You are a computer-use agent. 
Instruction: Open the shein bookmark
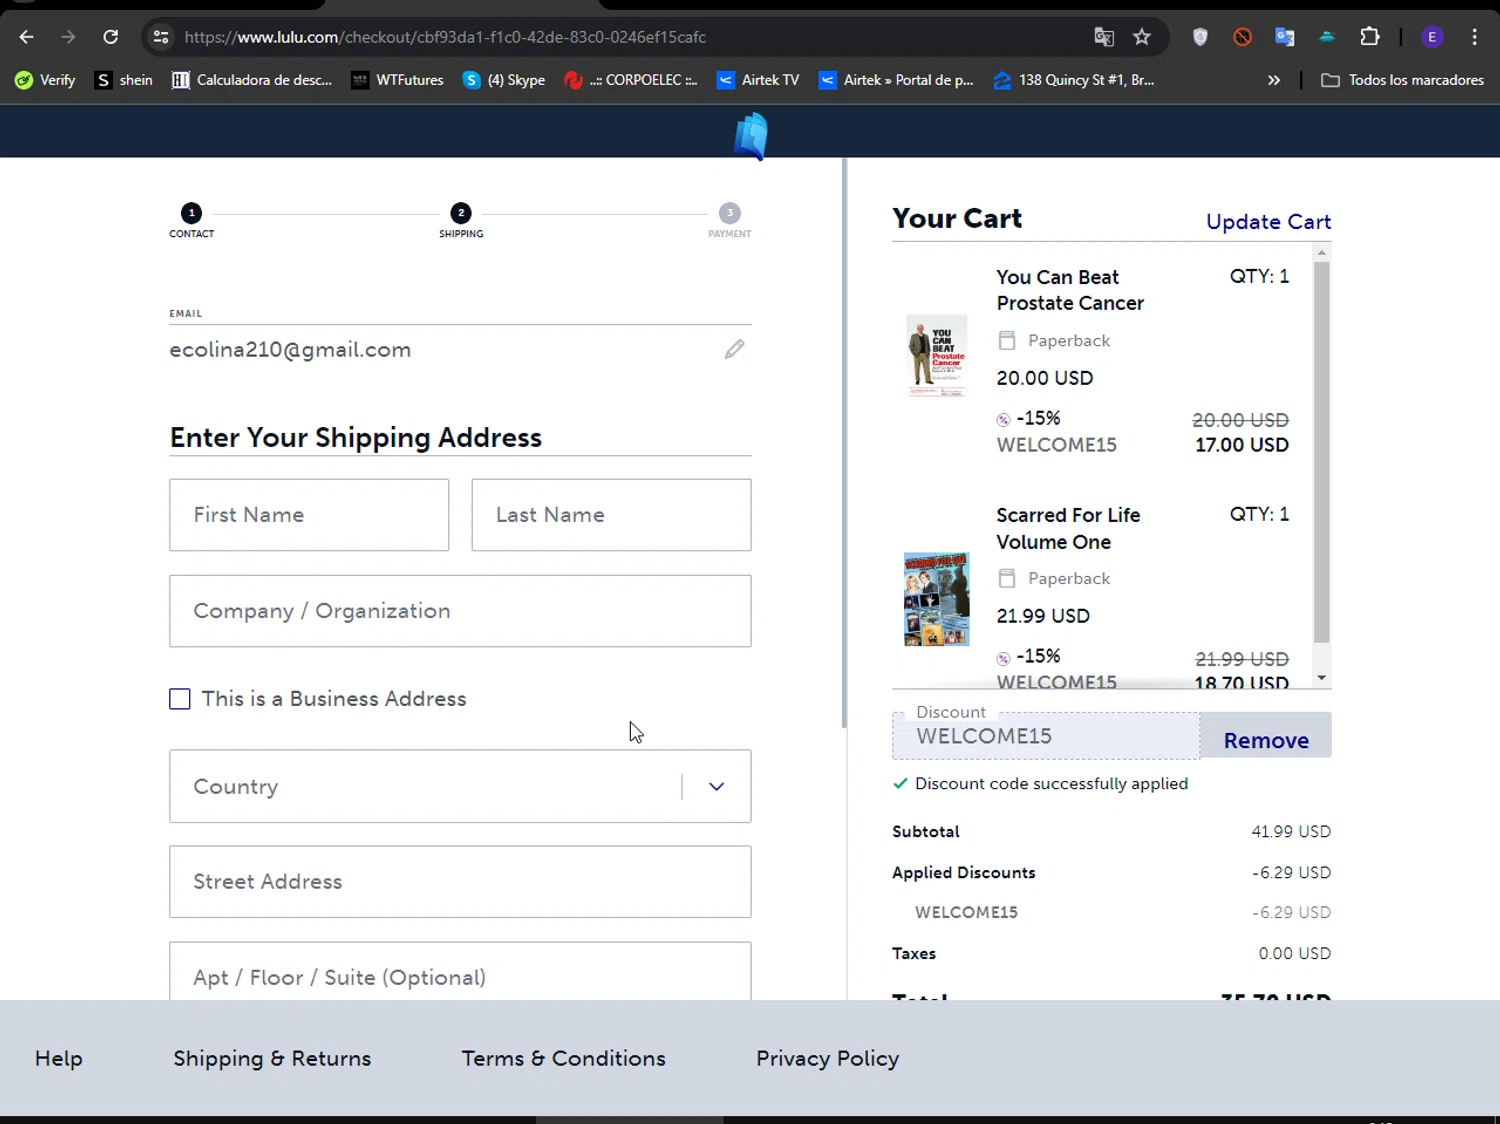click(124, 80)
